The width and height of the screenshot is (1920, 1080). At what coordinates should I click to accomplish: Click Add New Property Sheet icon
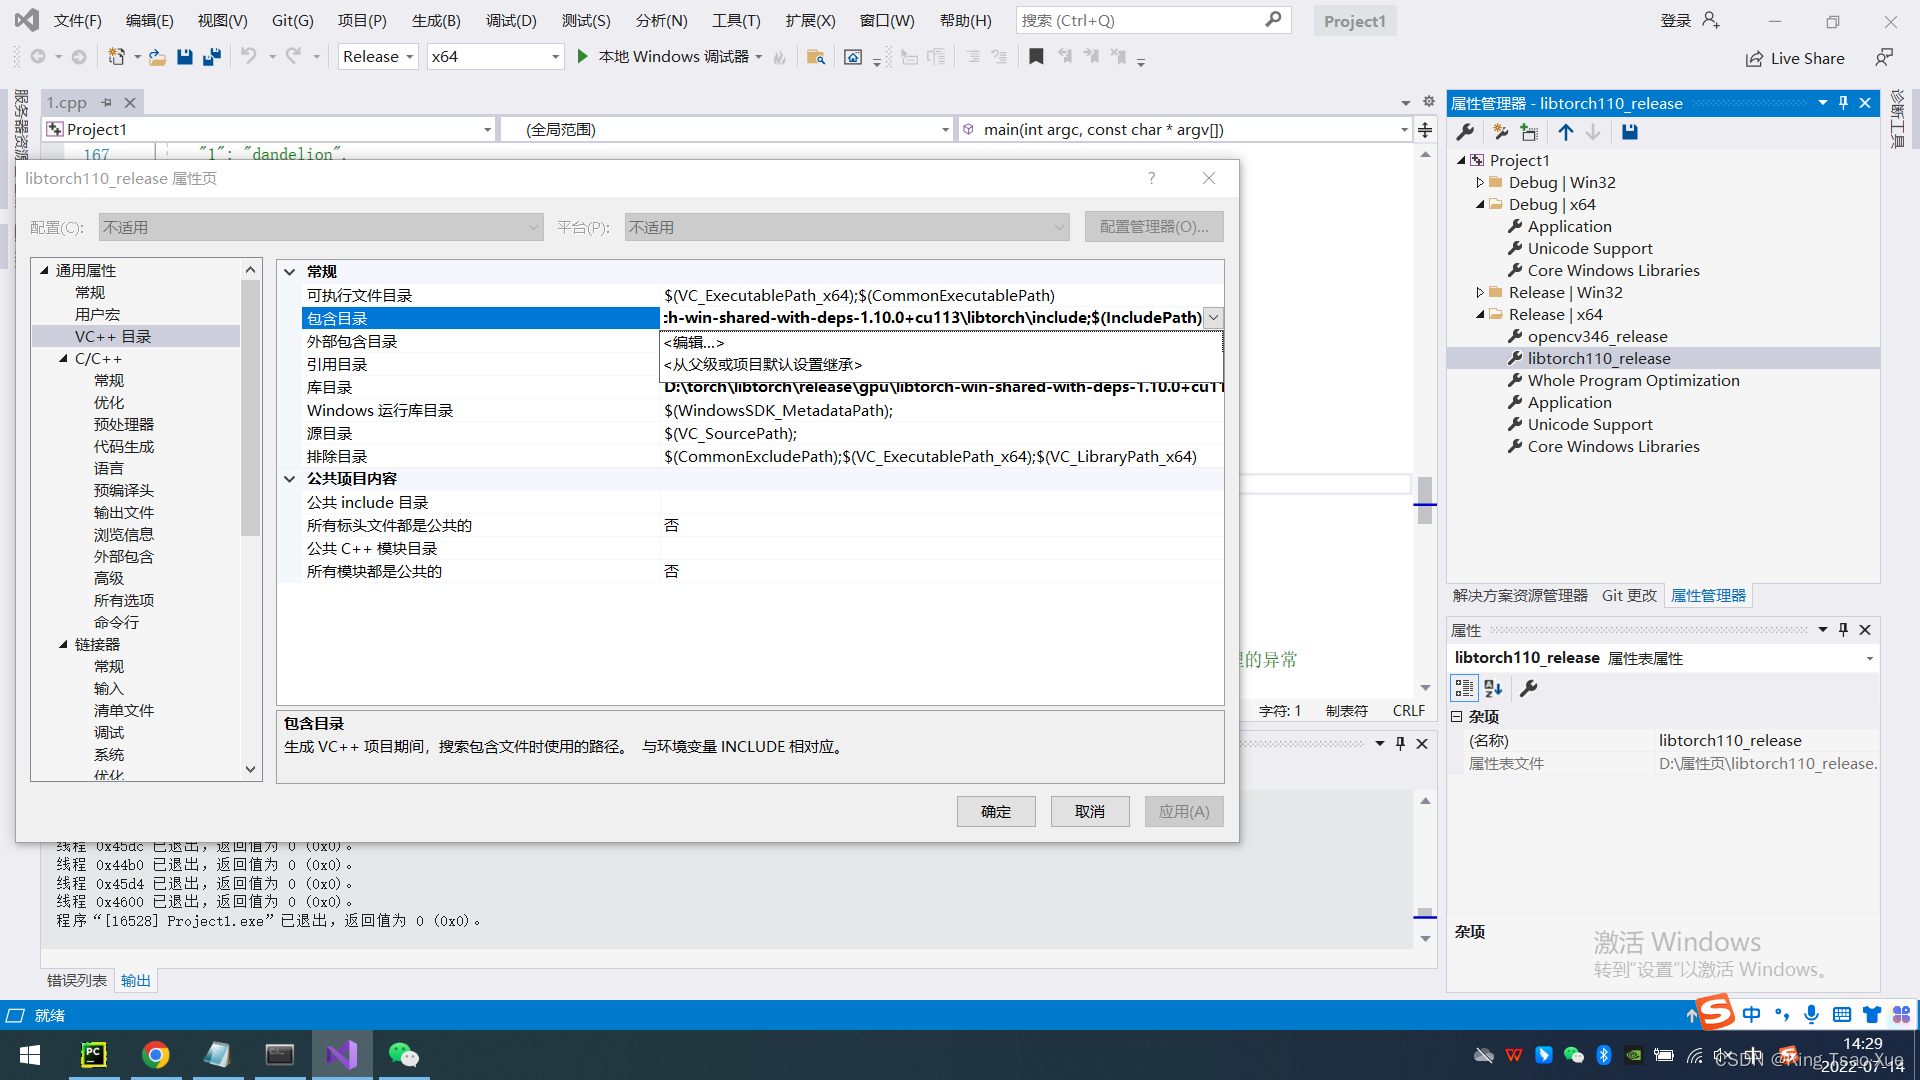click(1499, 132)
